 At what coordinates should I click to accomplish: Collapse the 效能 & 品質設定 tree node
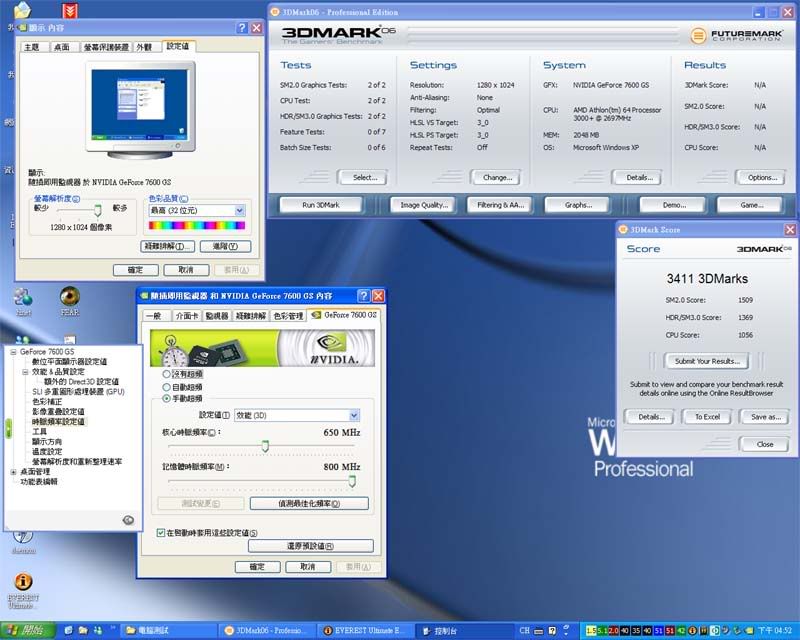25,372
